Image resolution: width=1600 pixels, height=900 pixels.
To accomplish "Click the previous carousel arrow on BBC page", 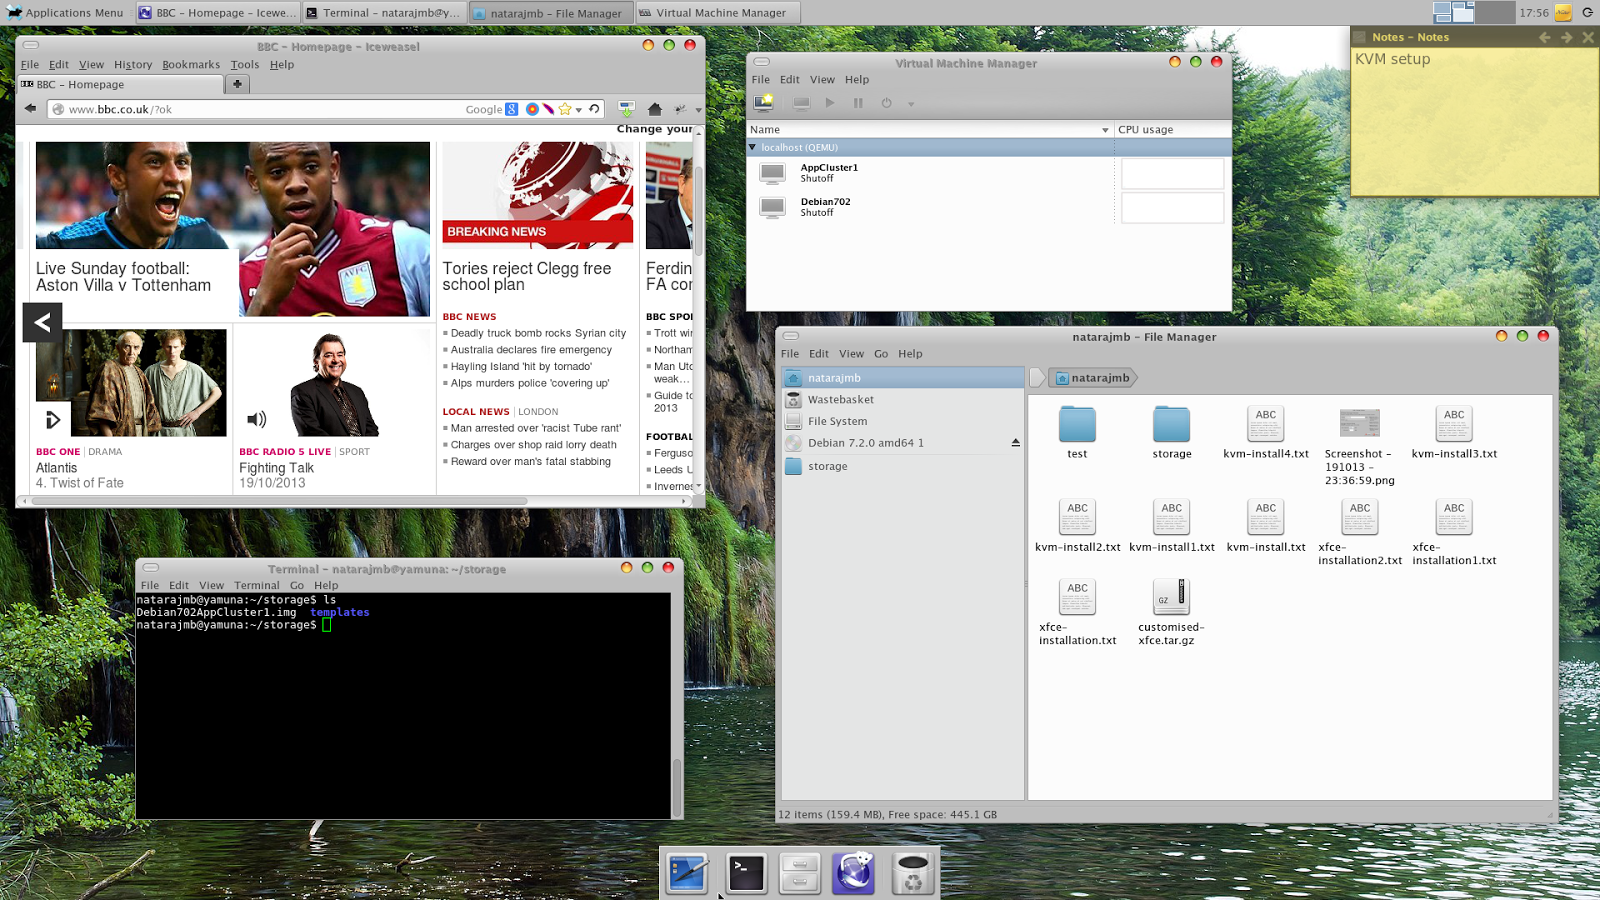I will pyautogui.click(x=42, y=322).
